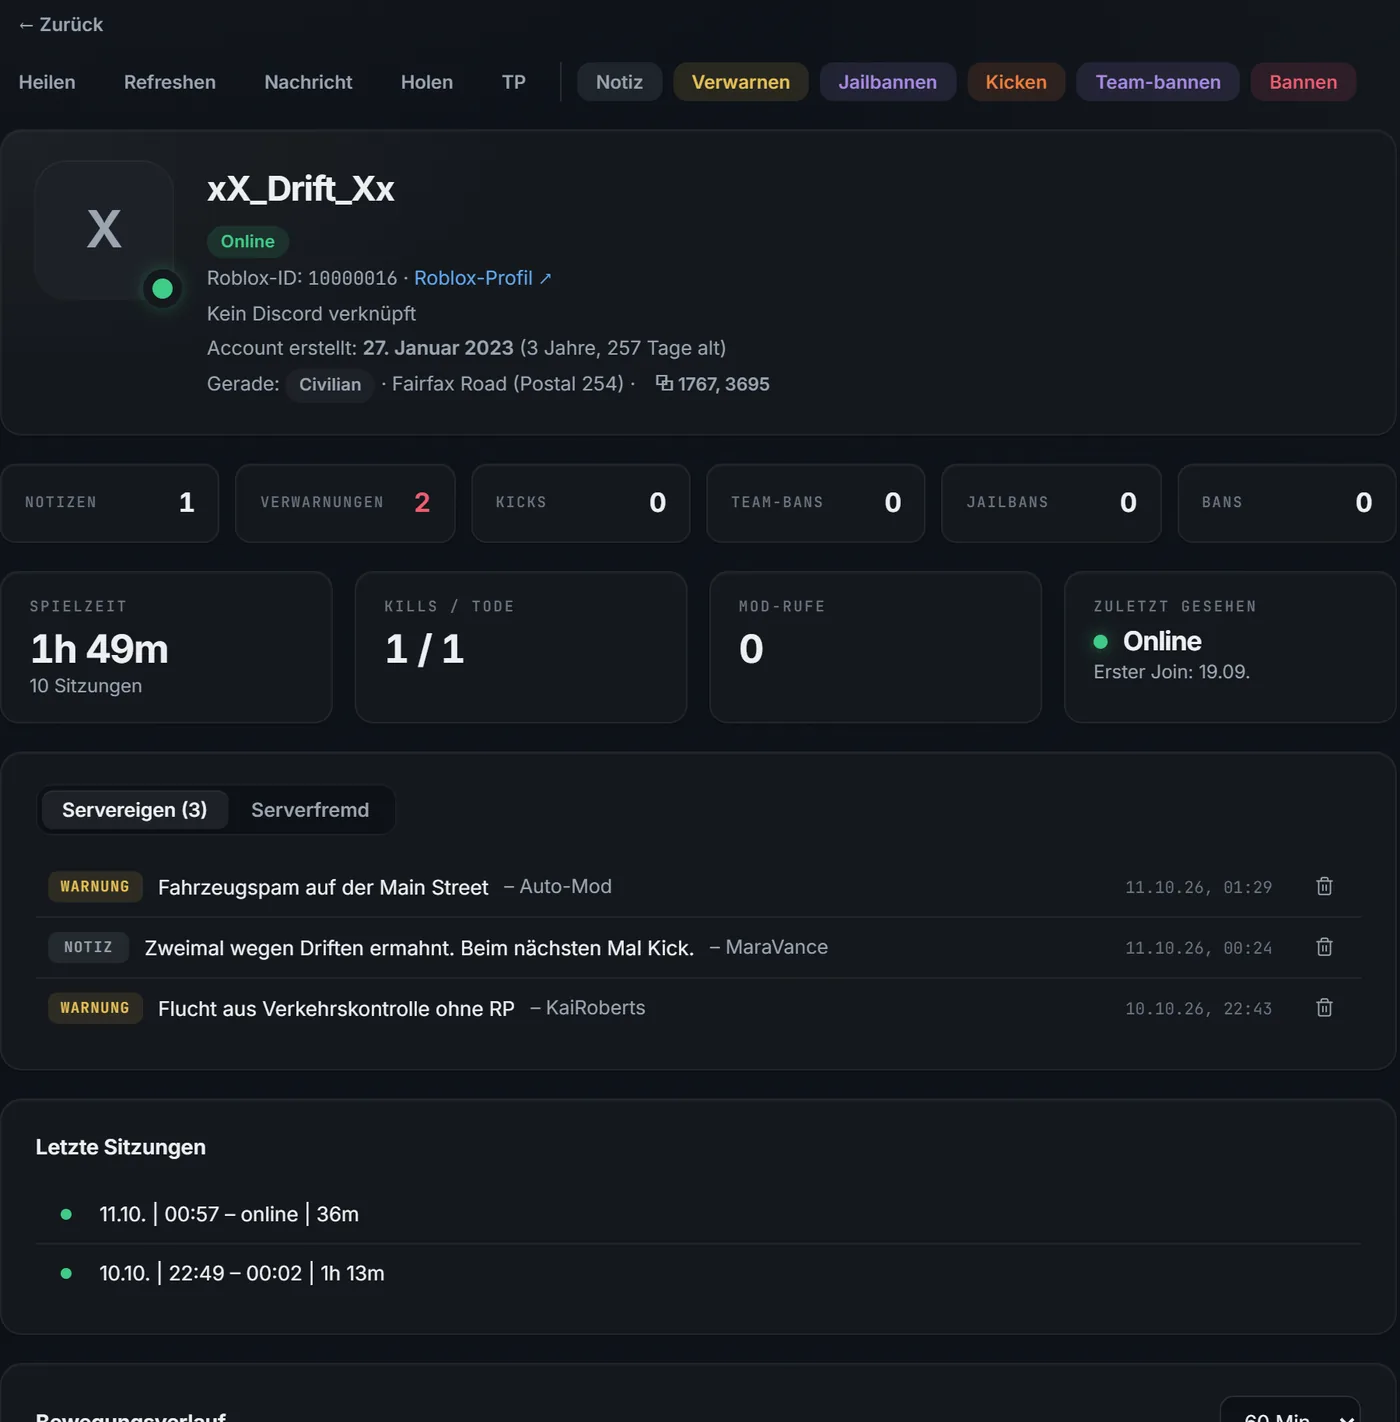Click 'Fairfax Road (Postal 254)' location
Viewport: 1400px width, 1422px height.
coord(508,384)
